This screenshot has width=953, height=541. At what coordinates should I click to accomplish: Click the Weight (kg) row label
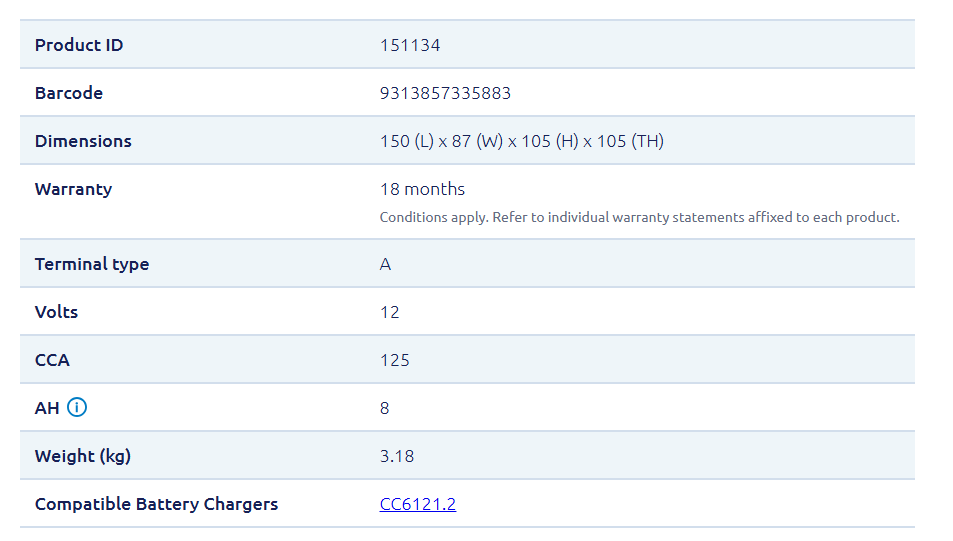tap(83, 456)
